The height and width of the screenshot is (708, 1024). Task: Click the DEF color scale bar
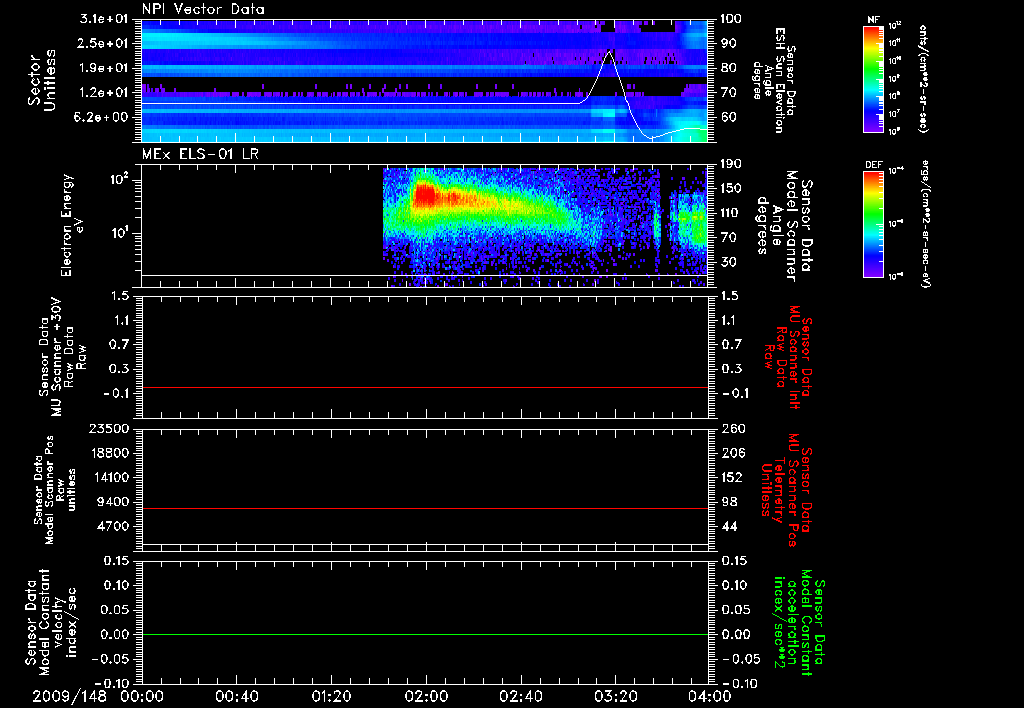873,224
